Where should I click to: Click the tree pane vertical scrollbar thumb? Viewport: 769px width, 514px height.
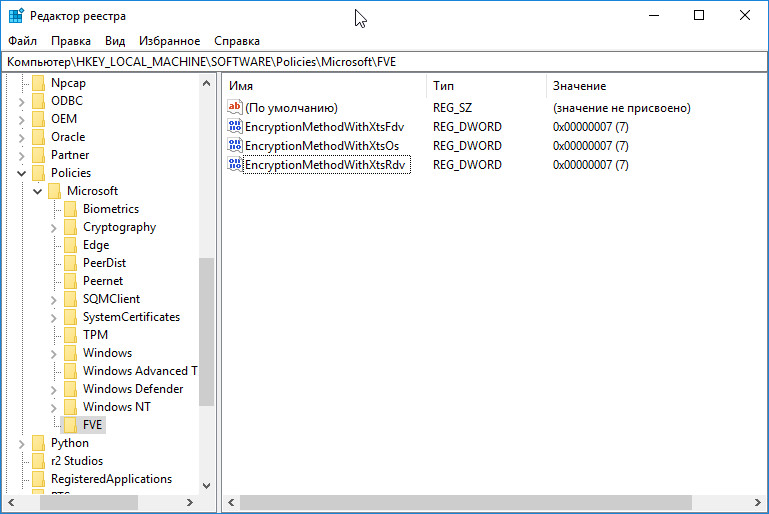[207, 331]
